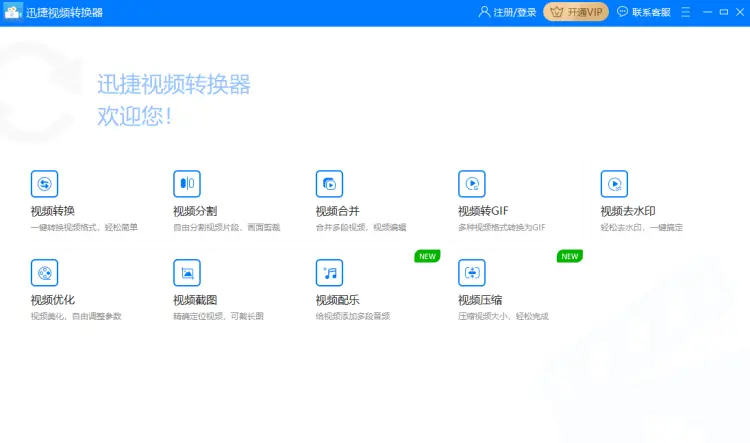
Task: Open the 视频去水印 watermark removal icon
Action: (x=614, y=184)
